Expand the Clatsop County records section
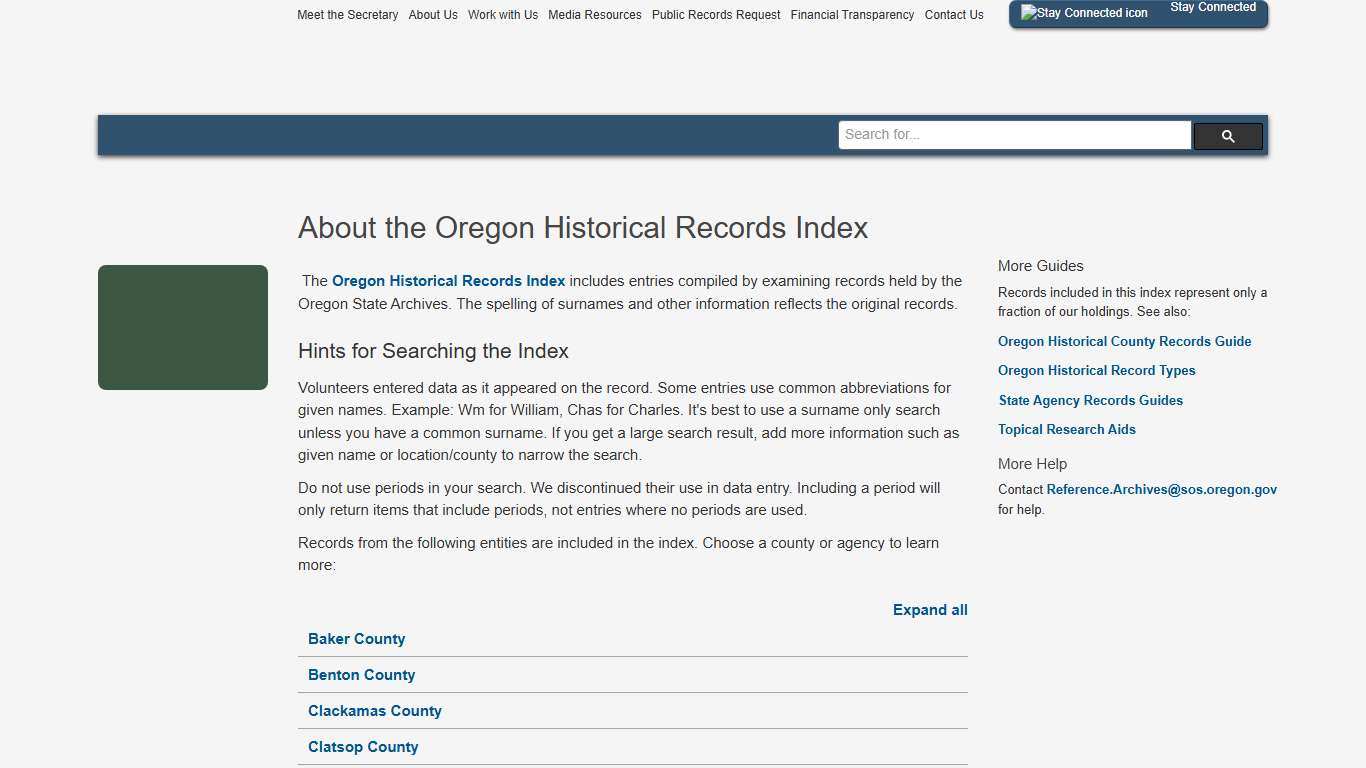Image resolution: width=1366 pixels, height=768 pixels. click(362, 747)
